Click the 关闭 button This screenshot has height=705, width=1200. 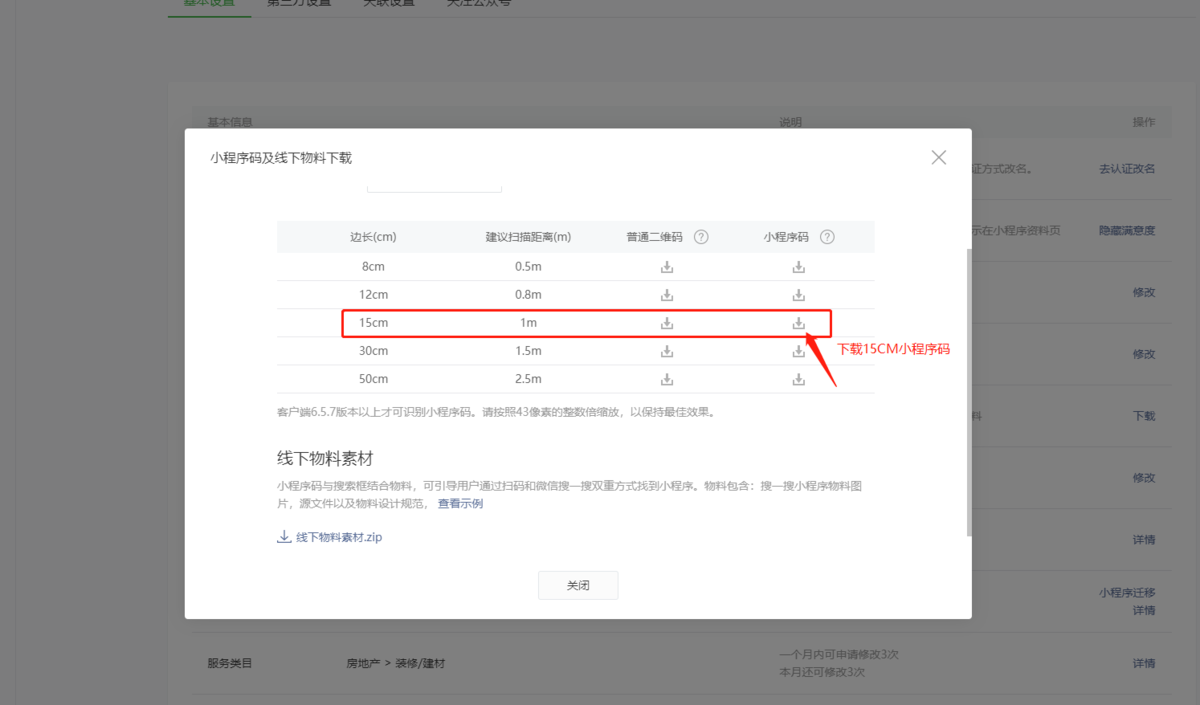click(x=578, y=585)
